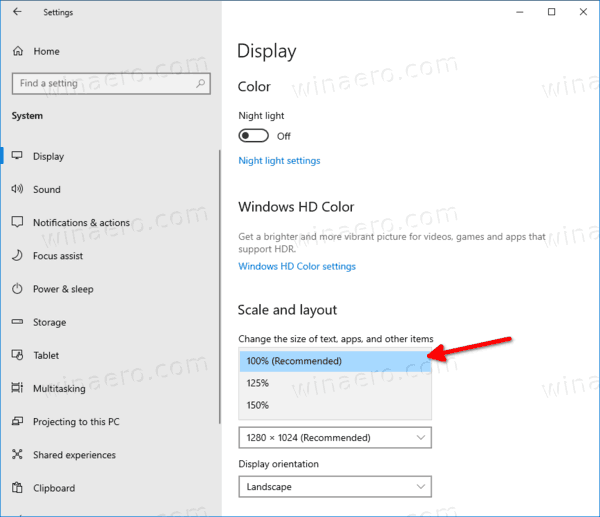
Task: Open Storage settings
Action: pyautogui.click(x=49, y=323)
